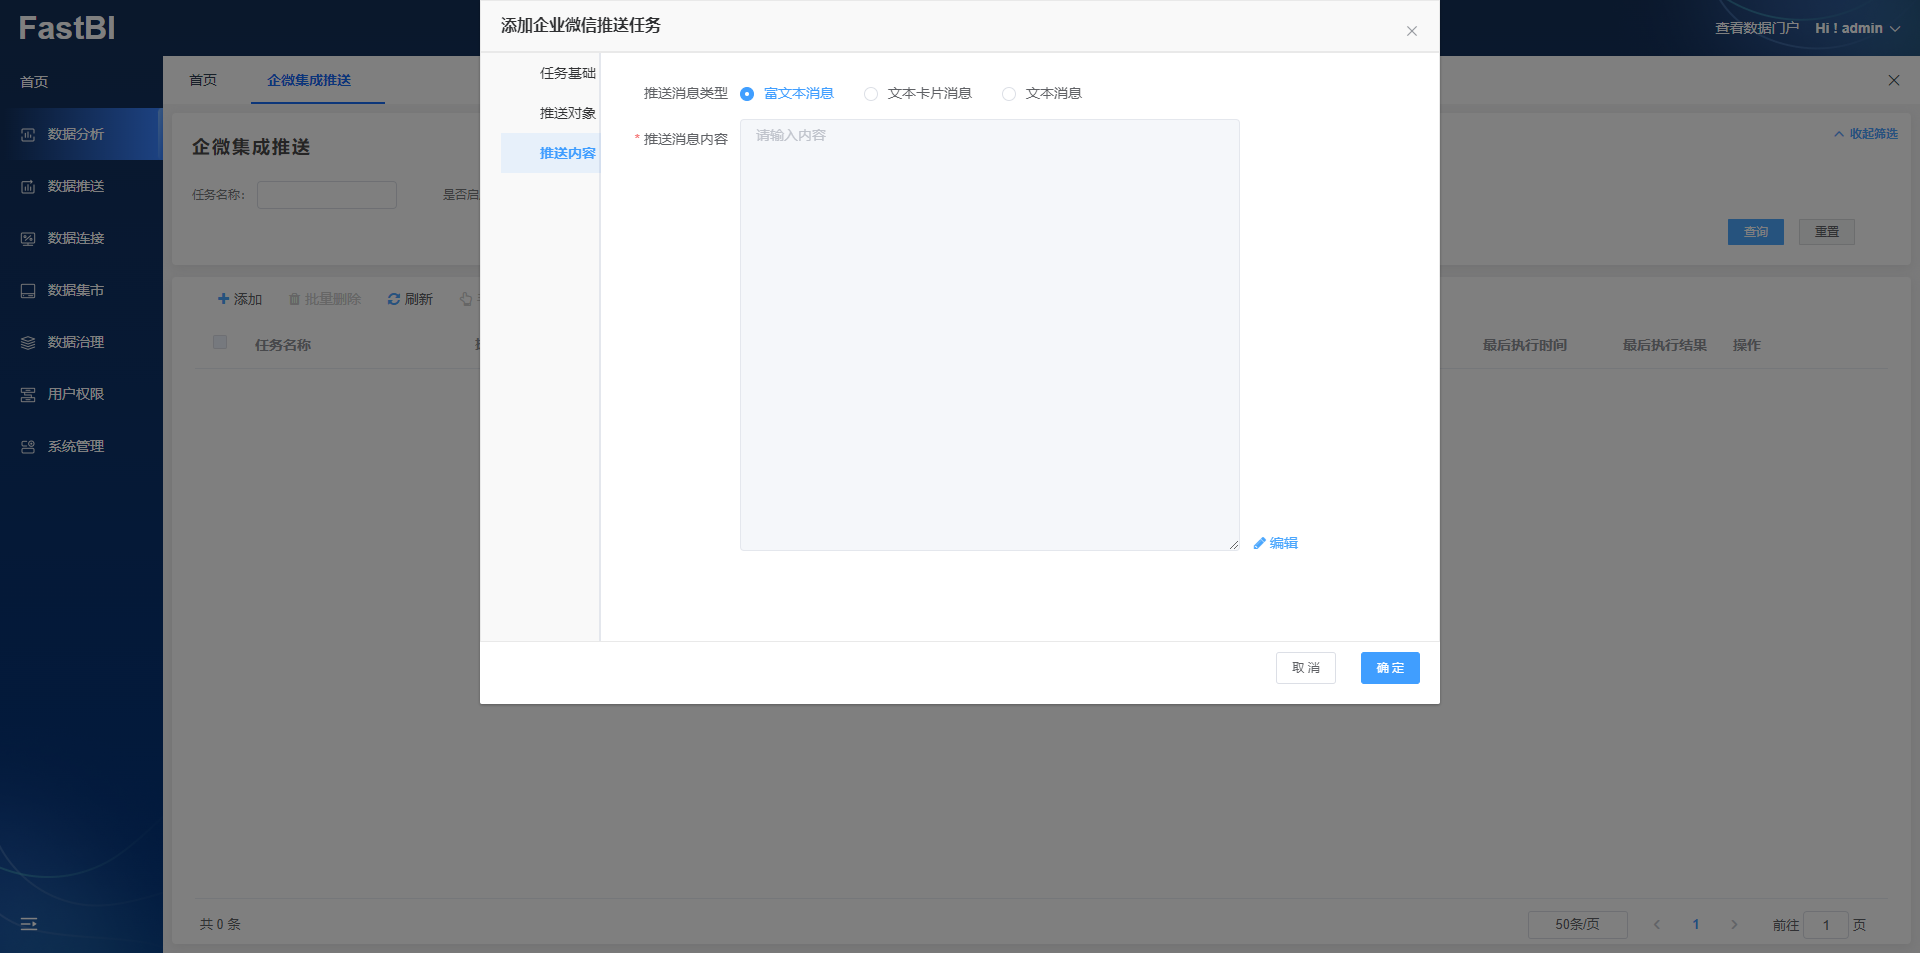1920x953 pixels.
Task: Click the 用户权限 sidebar icon
Action: point(28,394)
